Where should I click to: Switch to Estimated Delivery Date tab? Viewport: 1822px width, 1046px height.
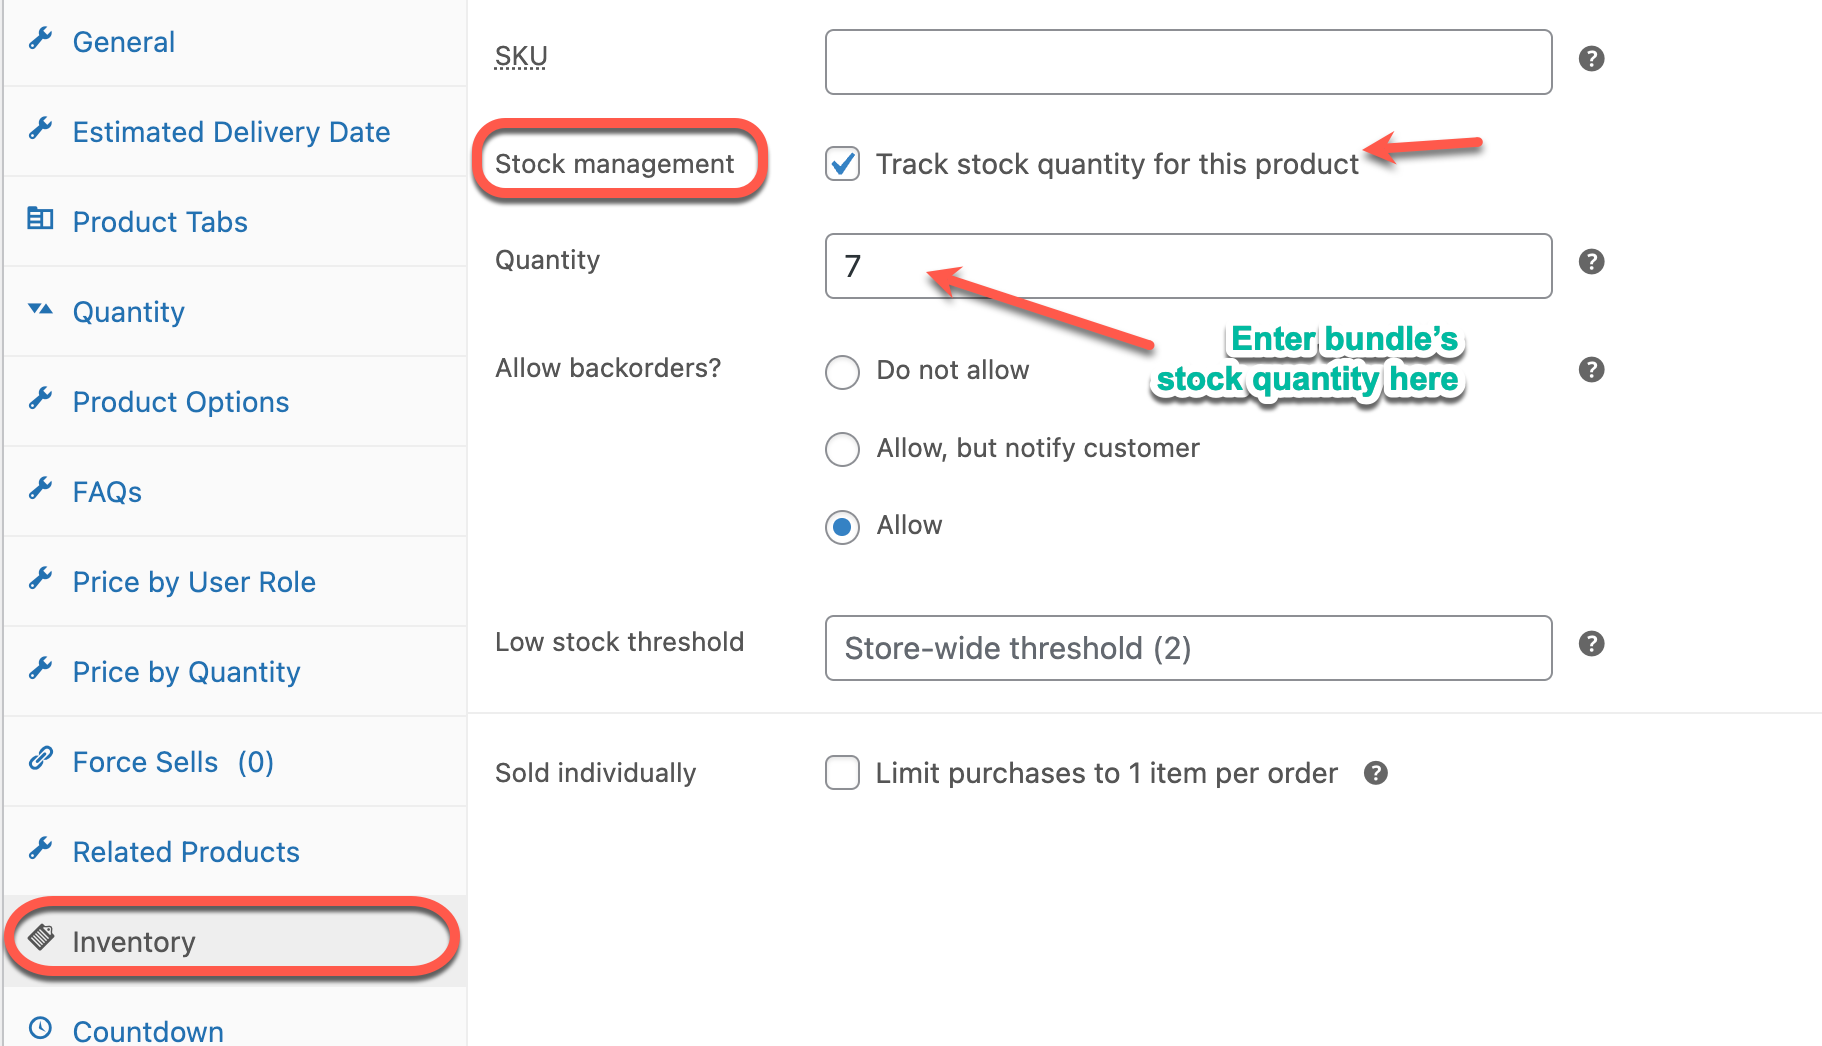[x=231, y=132]
